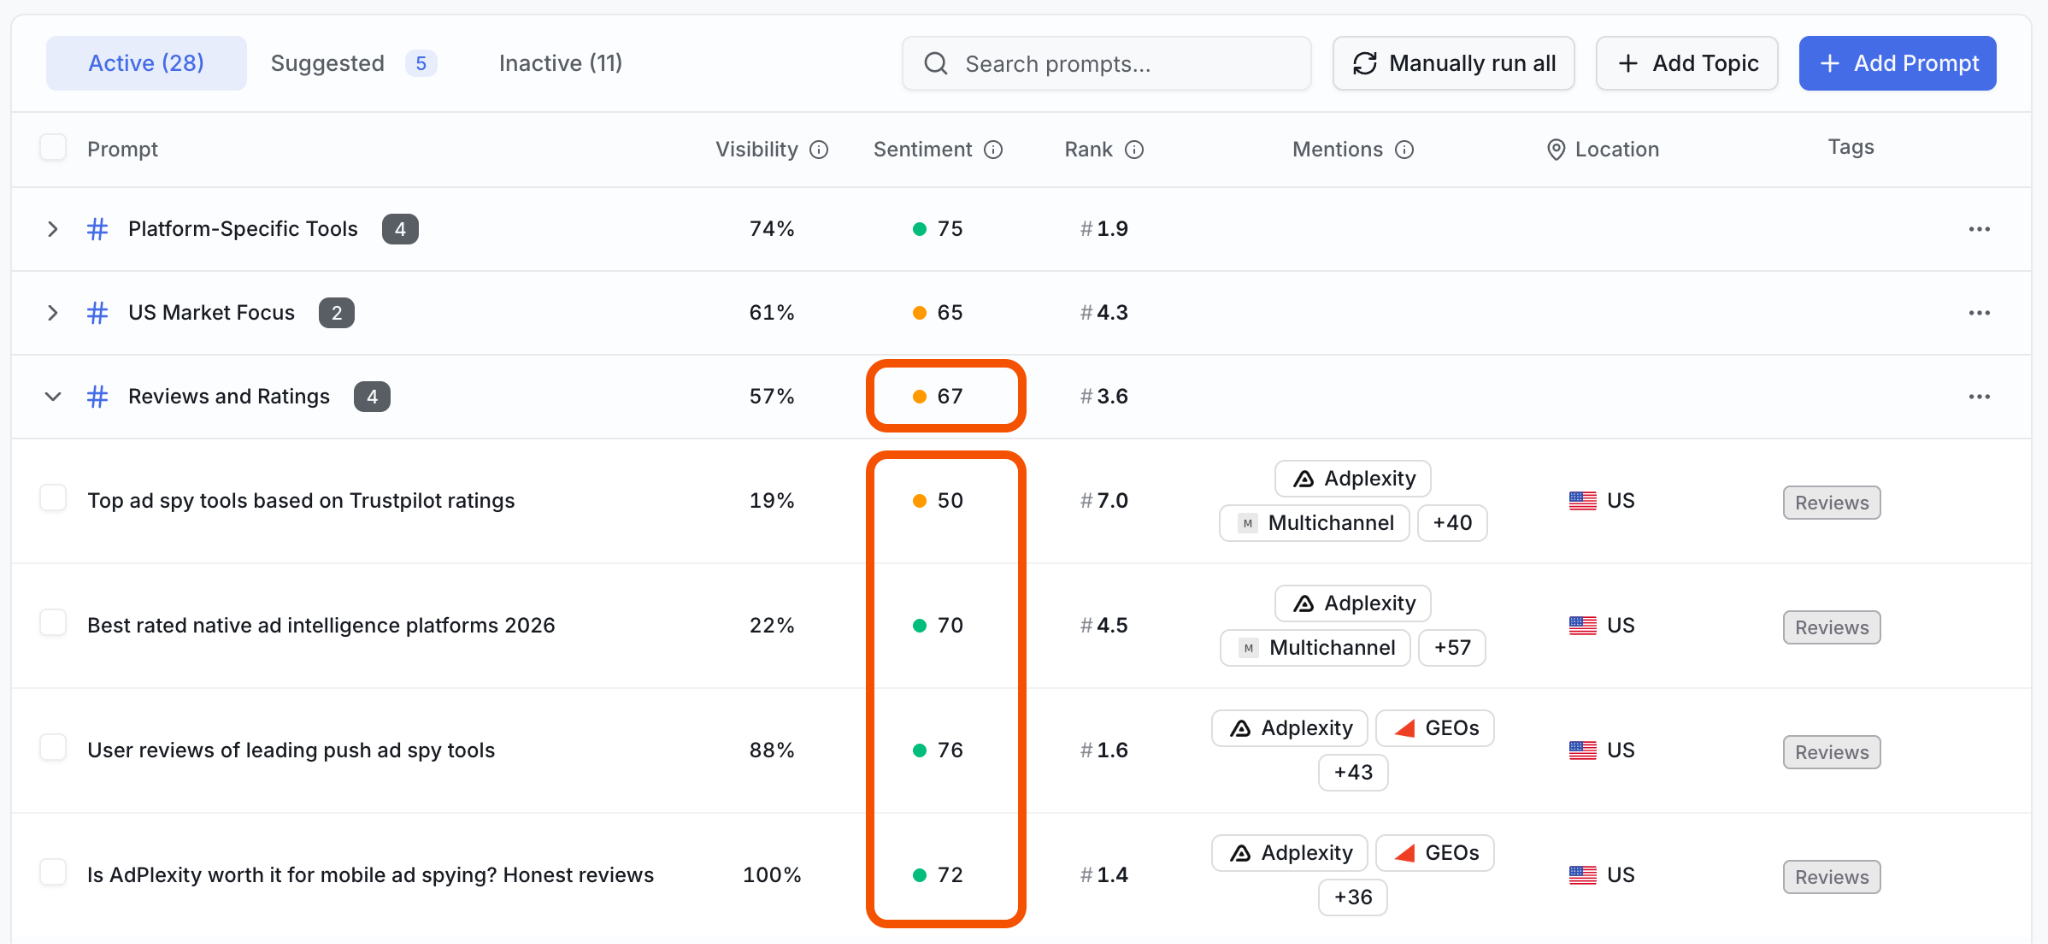Expand the US Market Focus topic
This screenshot has width=2048, height=944.
coord(53,313)
